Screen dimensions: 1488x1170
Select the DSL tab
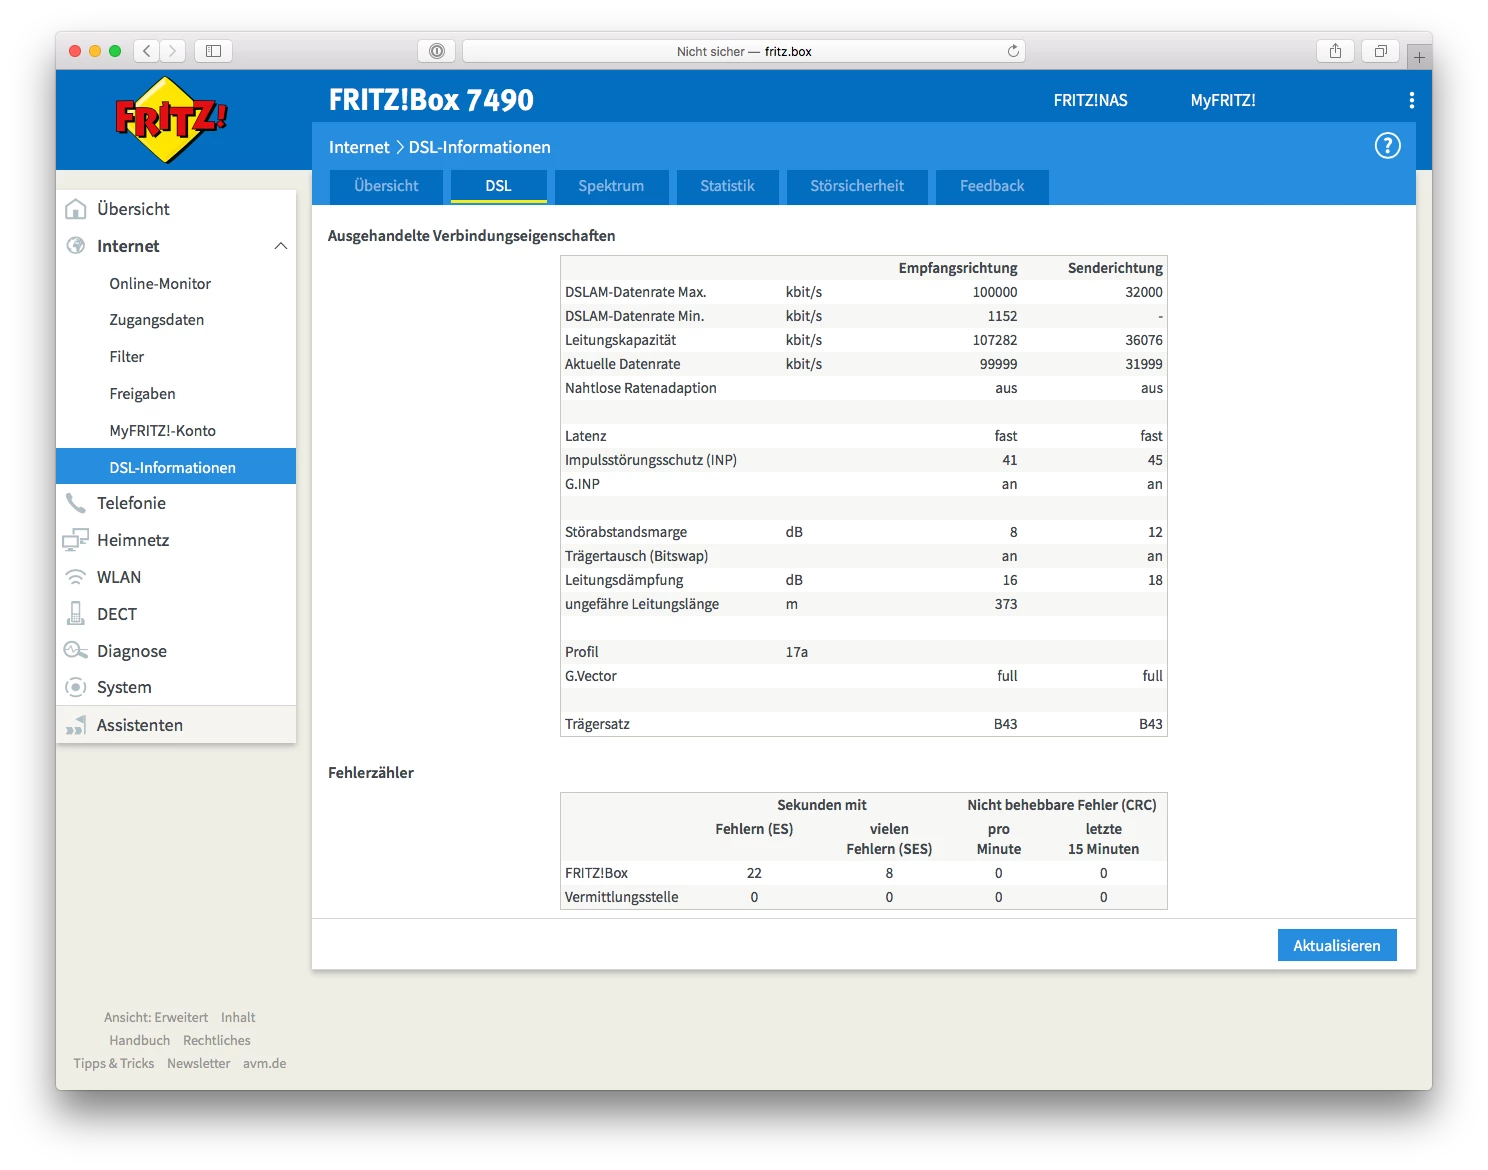click(x=499, y=186)
